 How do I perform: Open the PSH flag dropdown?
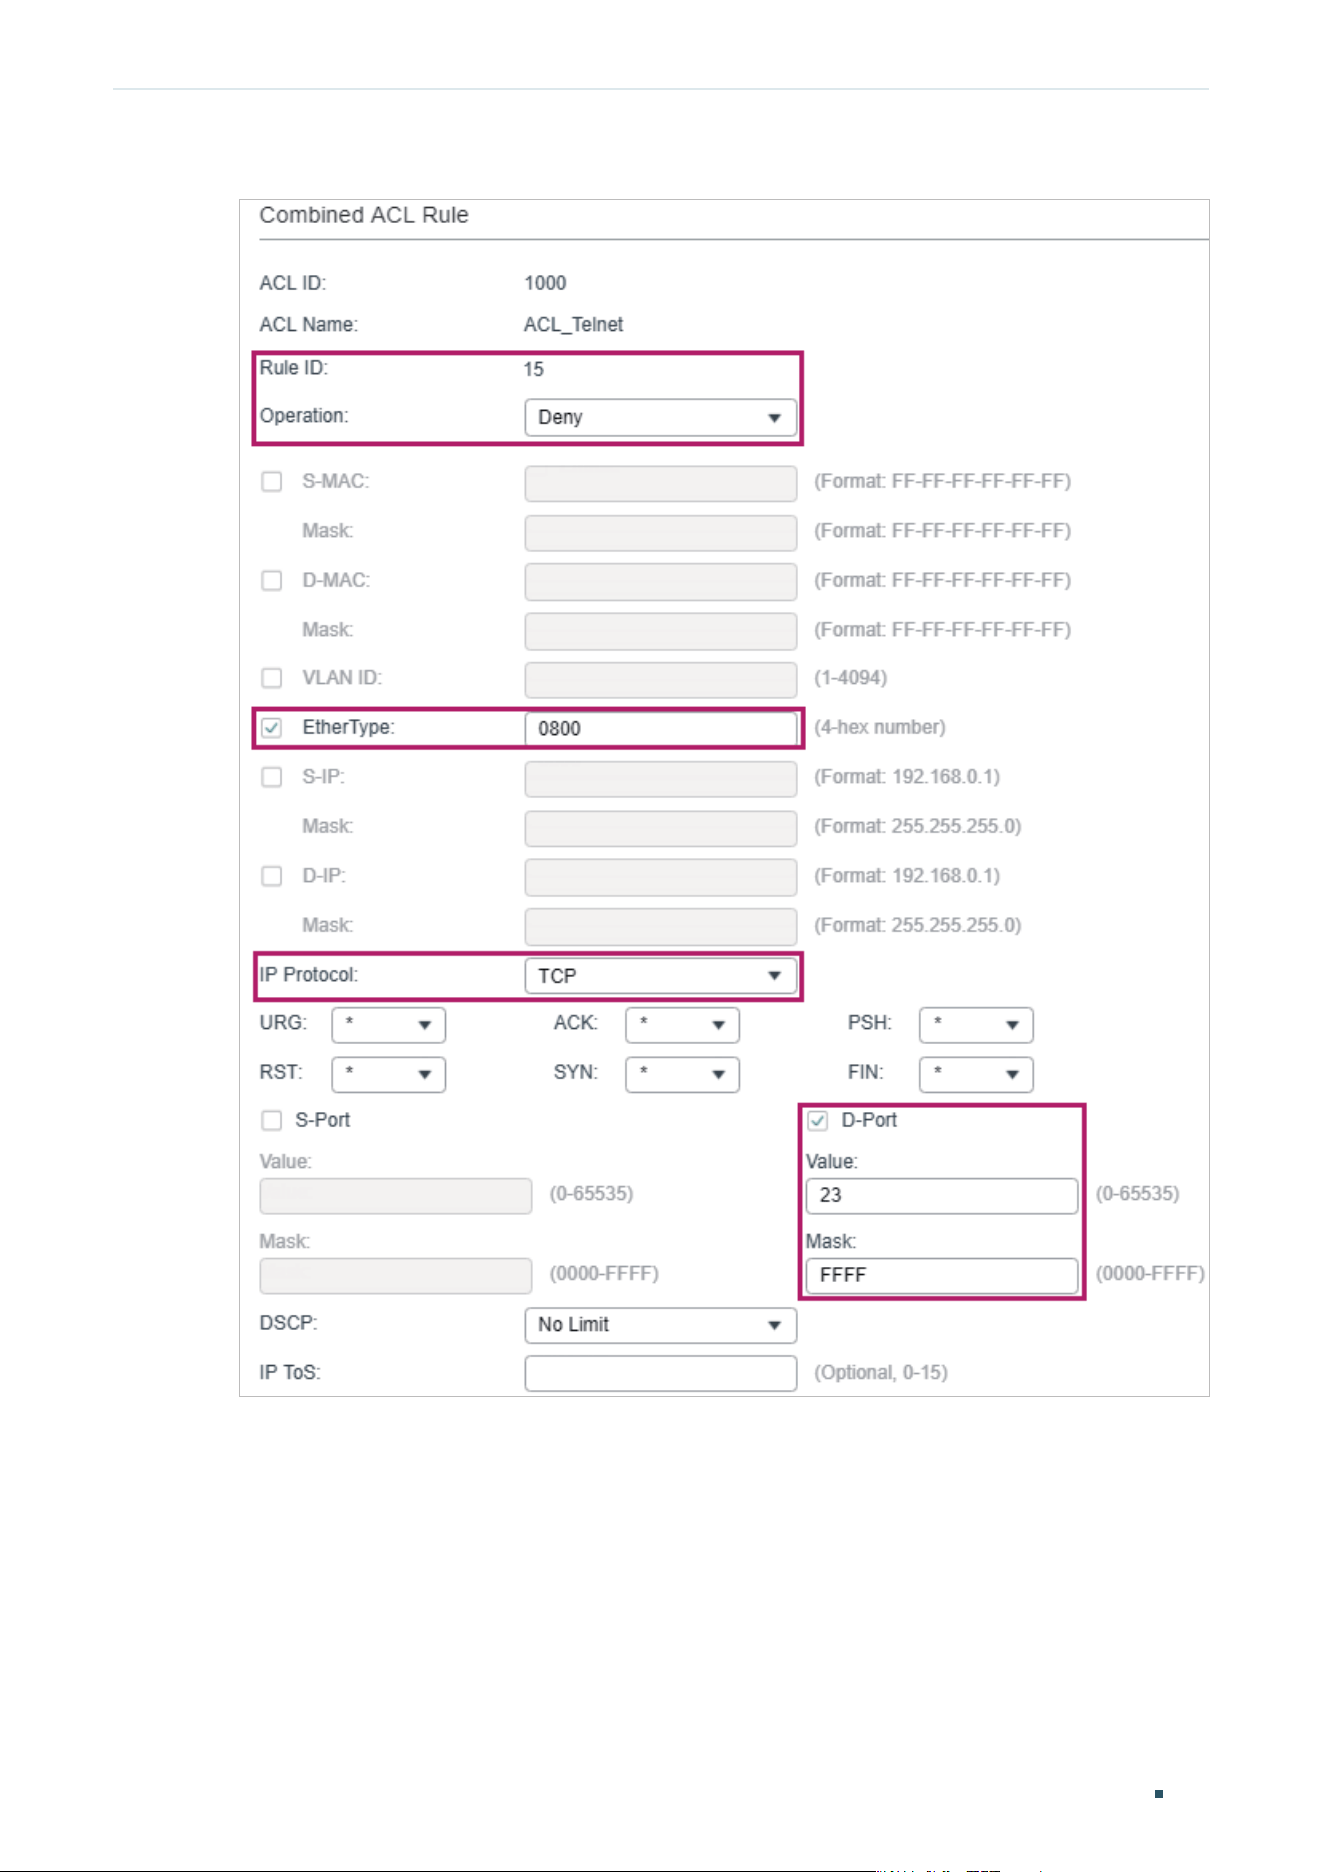coord(977,1025)
